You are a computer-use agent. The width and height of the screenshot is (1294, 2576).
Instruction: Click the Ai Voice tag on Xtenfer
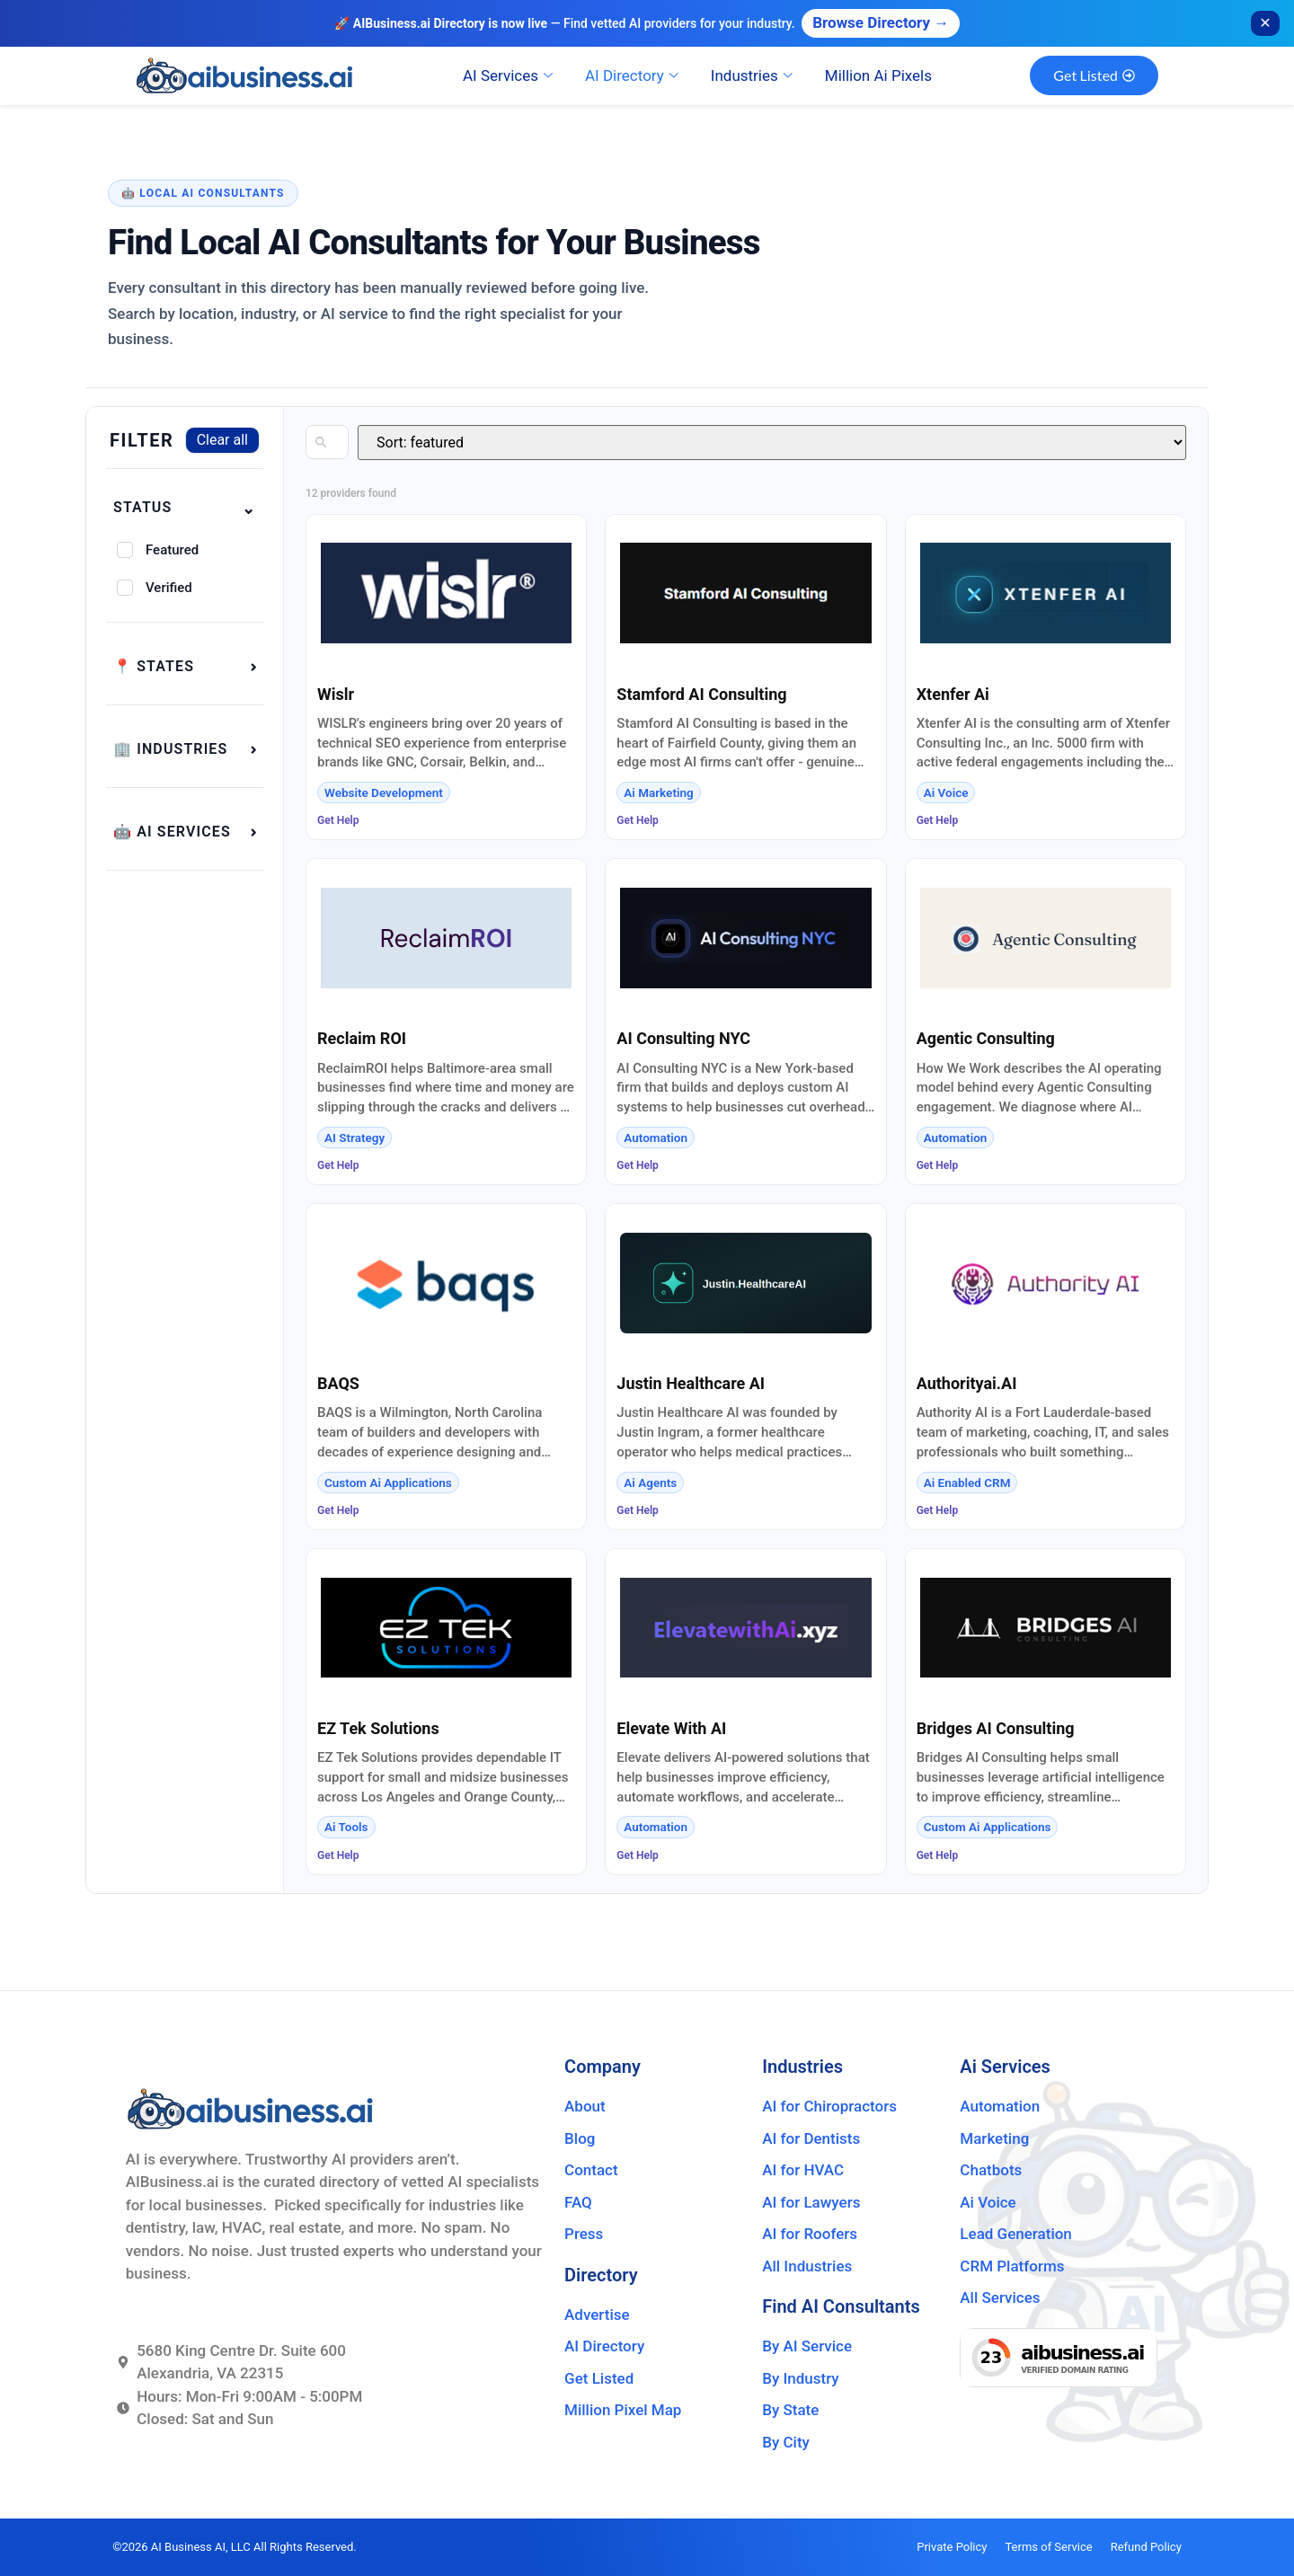tap(945, 793)
